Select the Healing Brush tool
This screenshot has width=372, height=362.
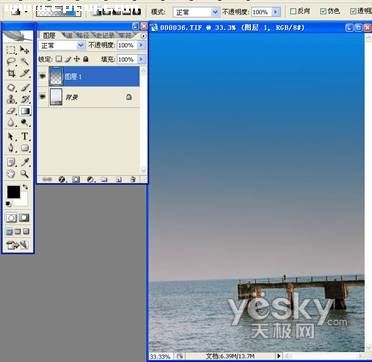click(x=12, y=88)
